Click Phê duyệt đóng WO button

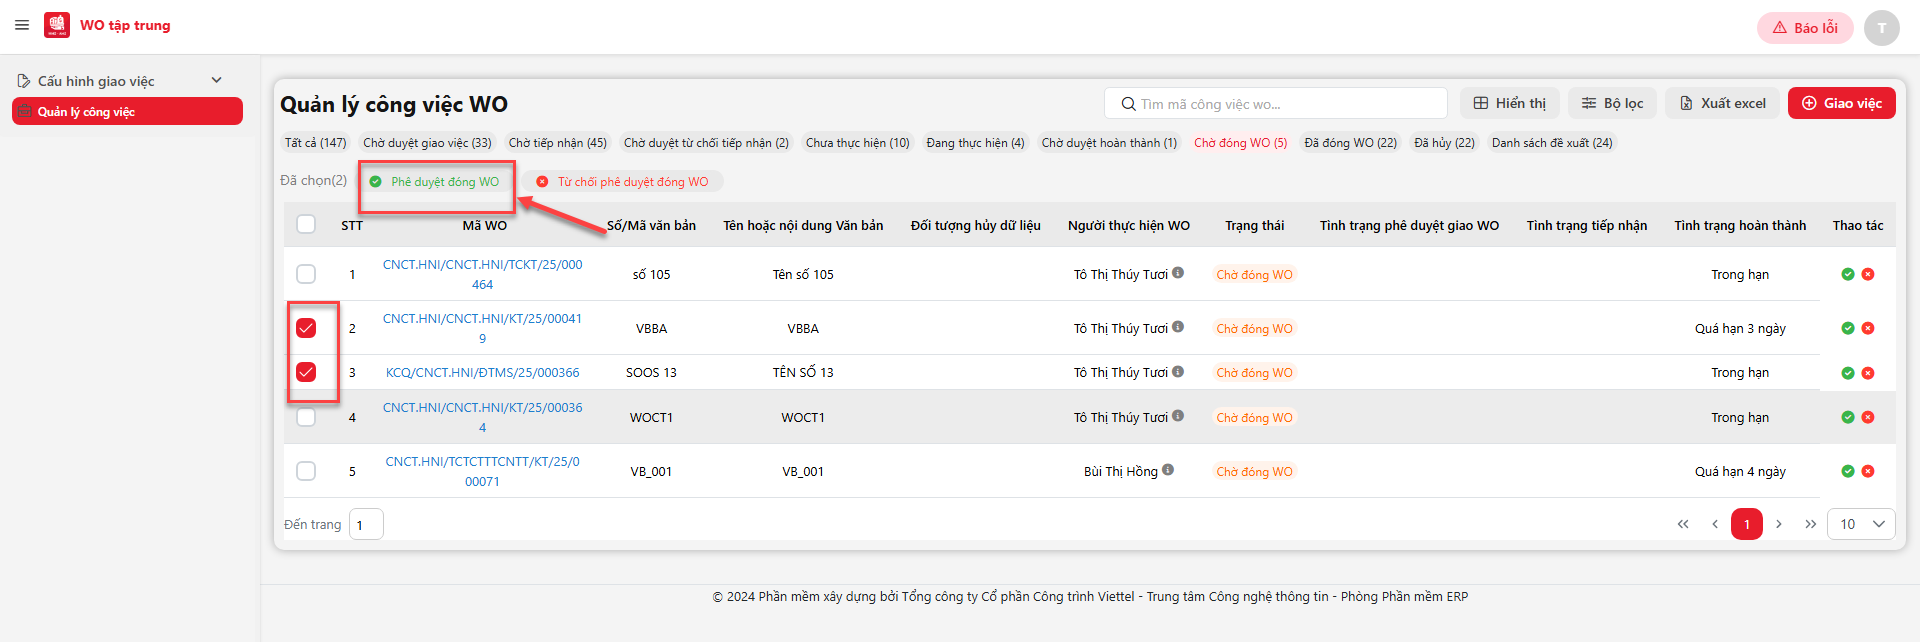pyautogui.click(x=435, y=182)
